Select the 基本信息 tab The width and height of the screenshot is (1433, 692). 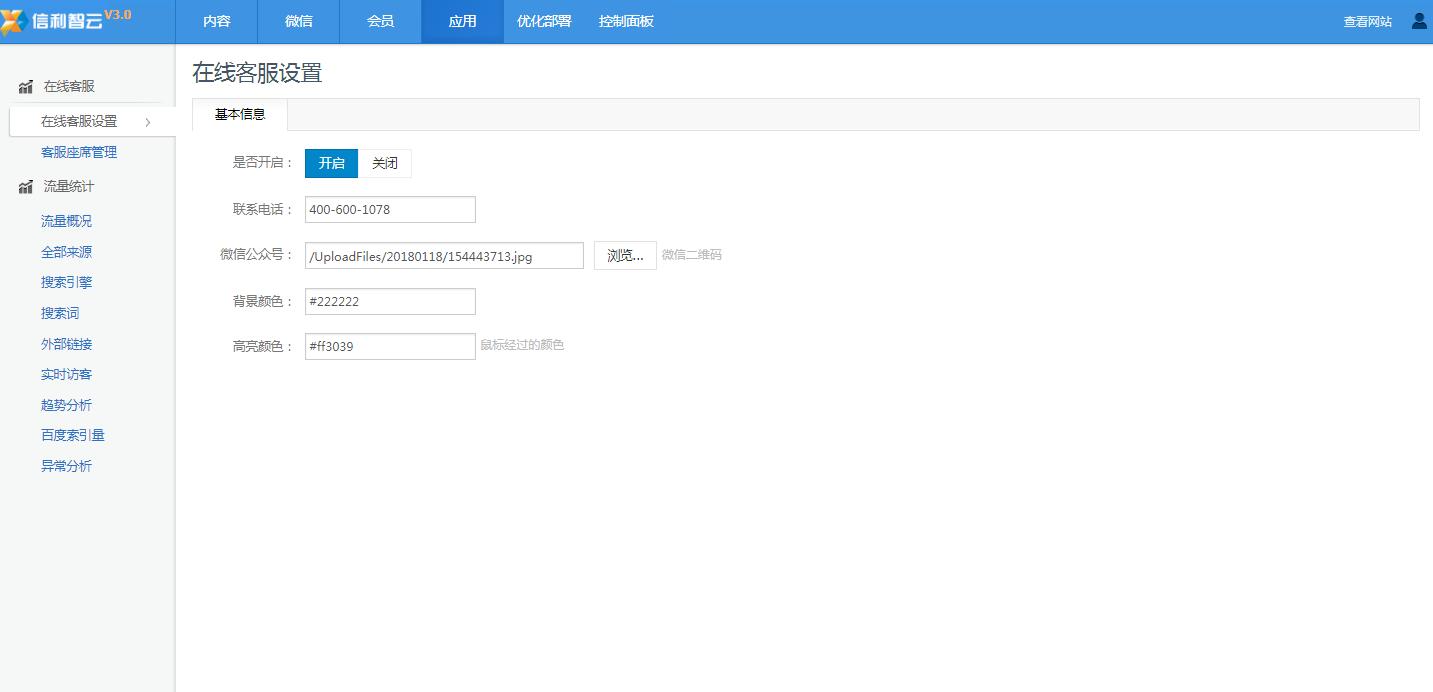(x=240, y=115)
